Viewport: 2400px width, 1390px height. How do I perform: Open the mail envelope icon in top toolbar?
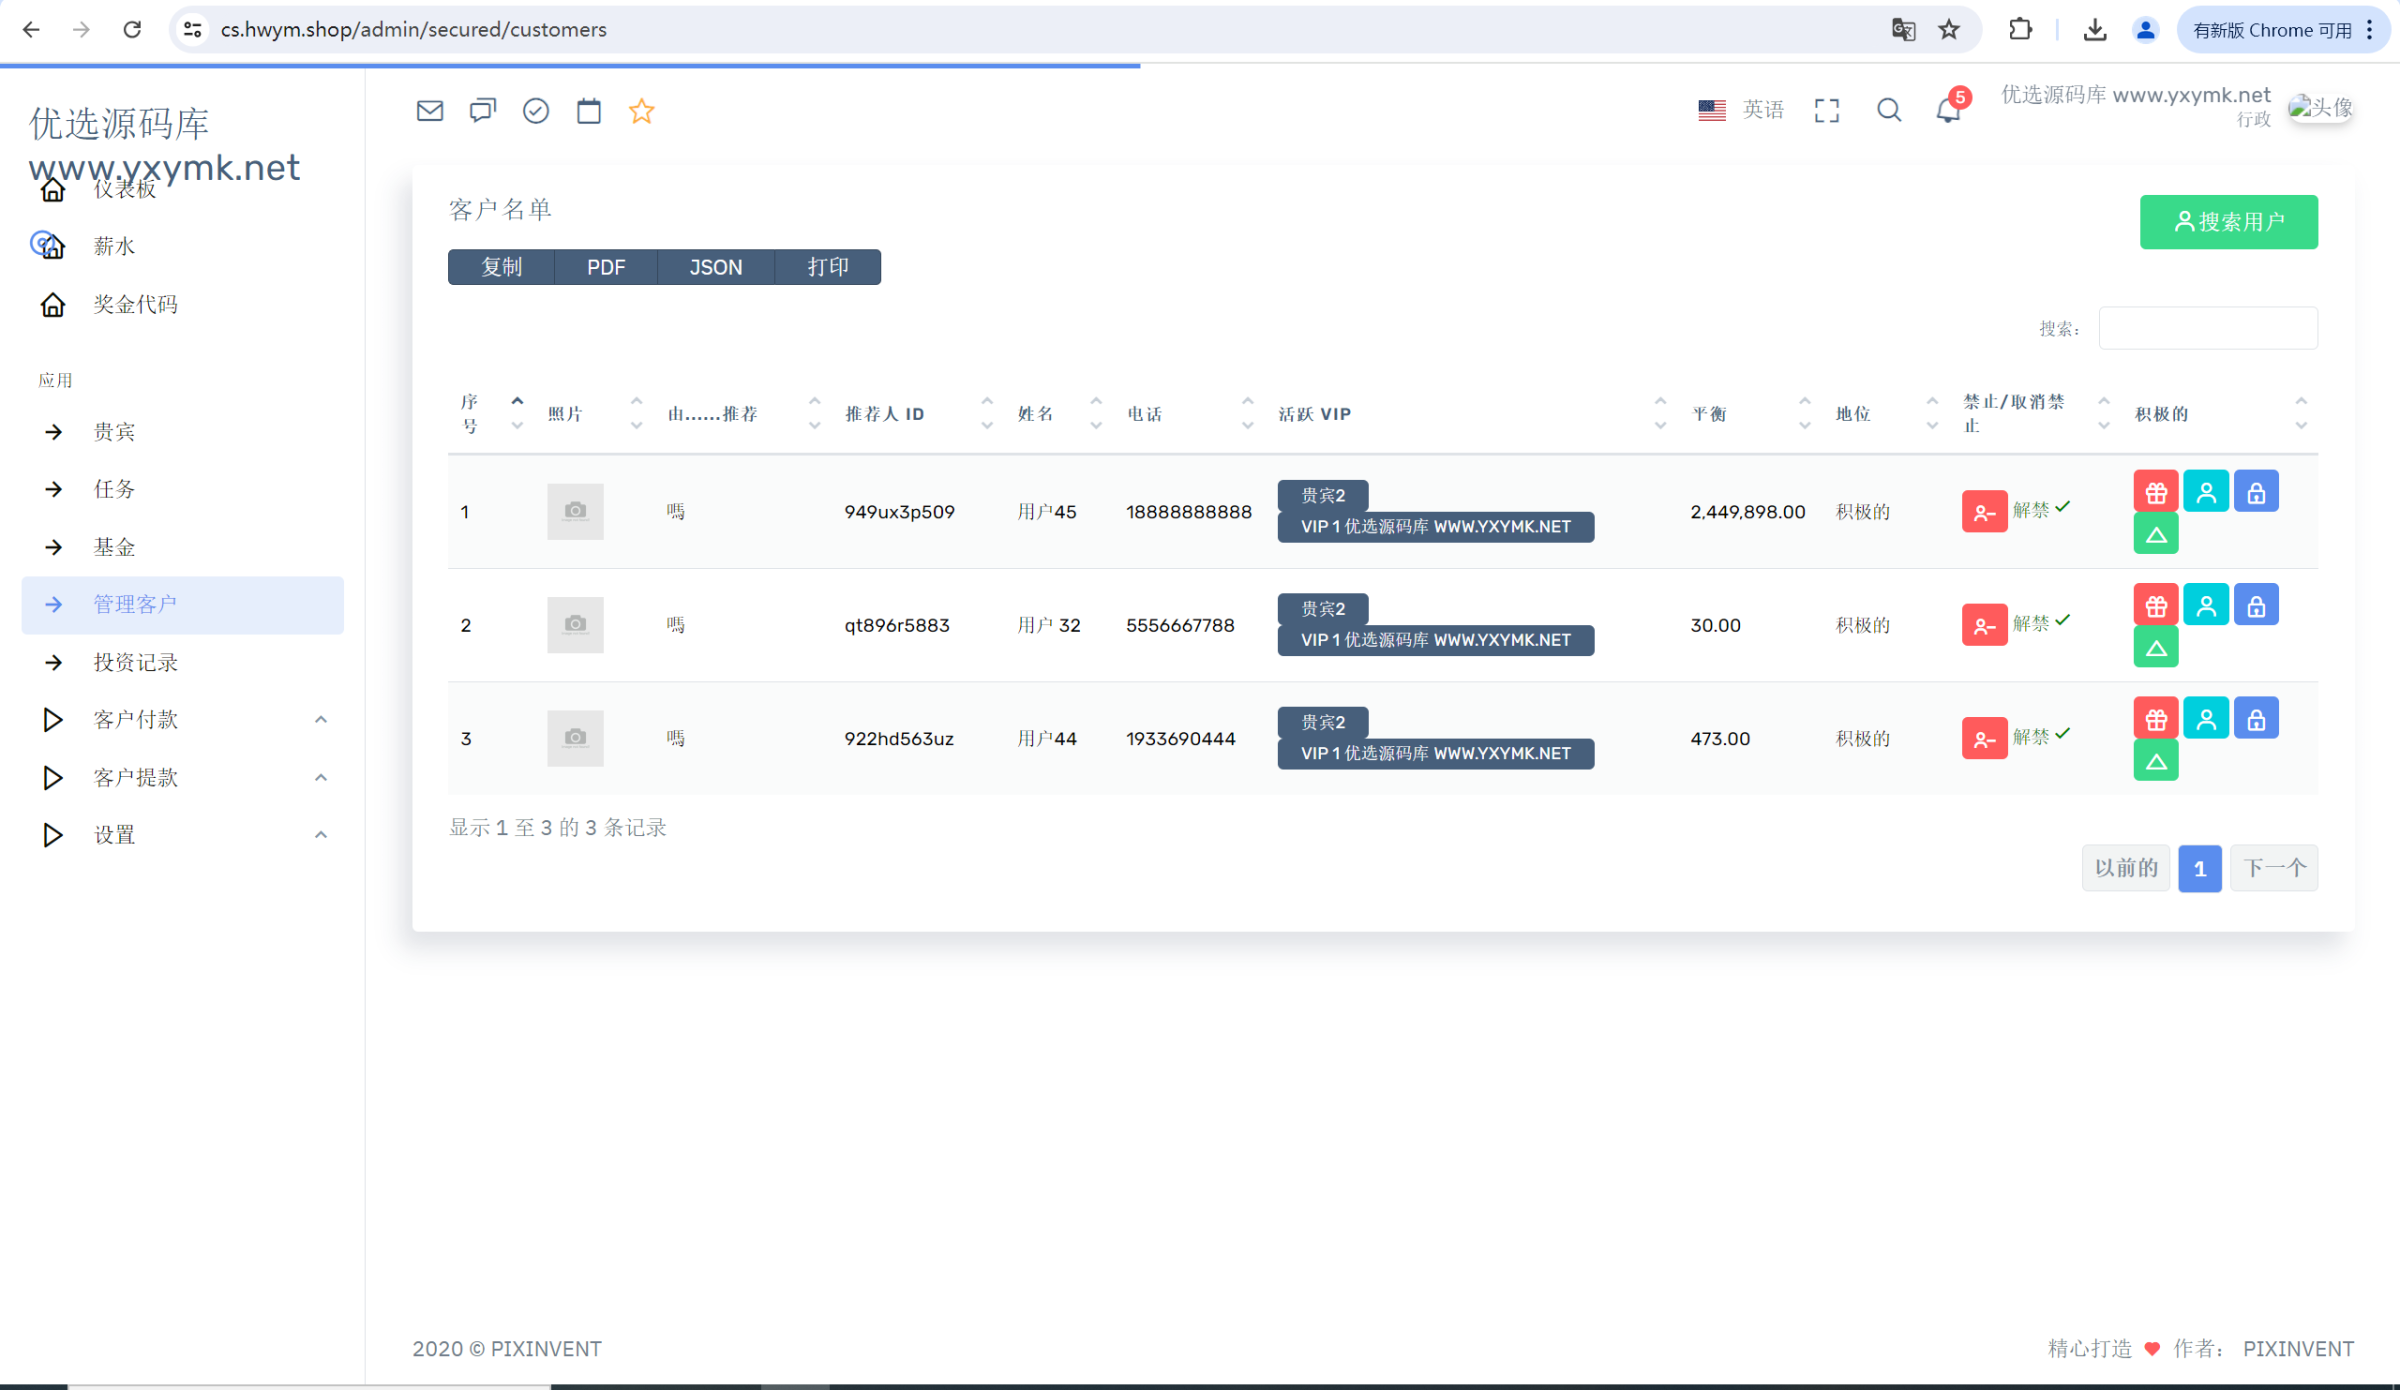coord(430,111)
